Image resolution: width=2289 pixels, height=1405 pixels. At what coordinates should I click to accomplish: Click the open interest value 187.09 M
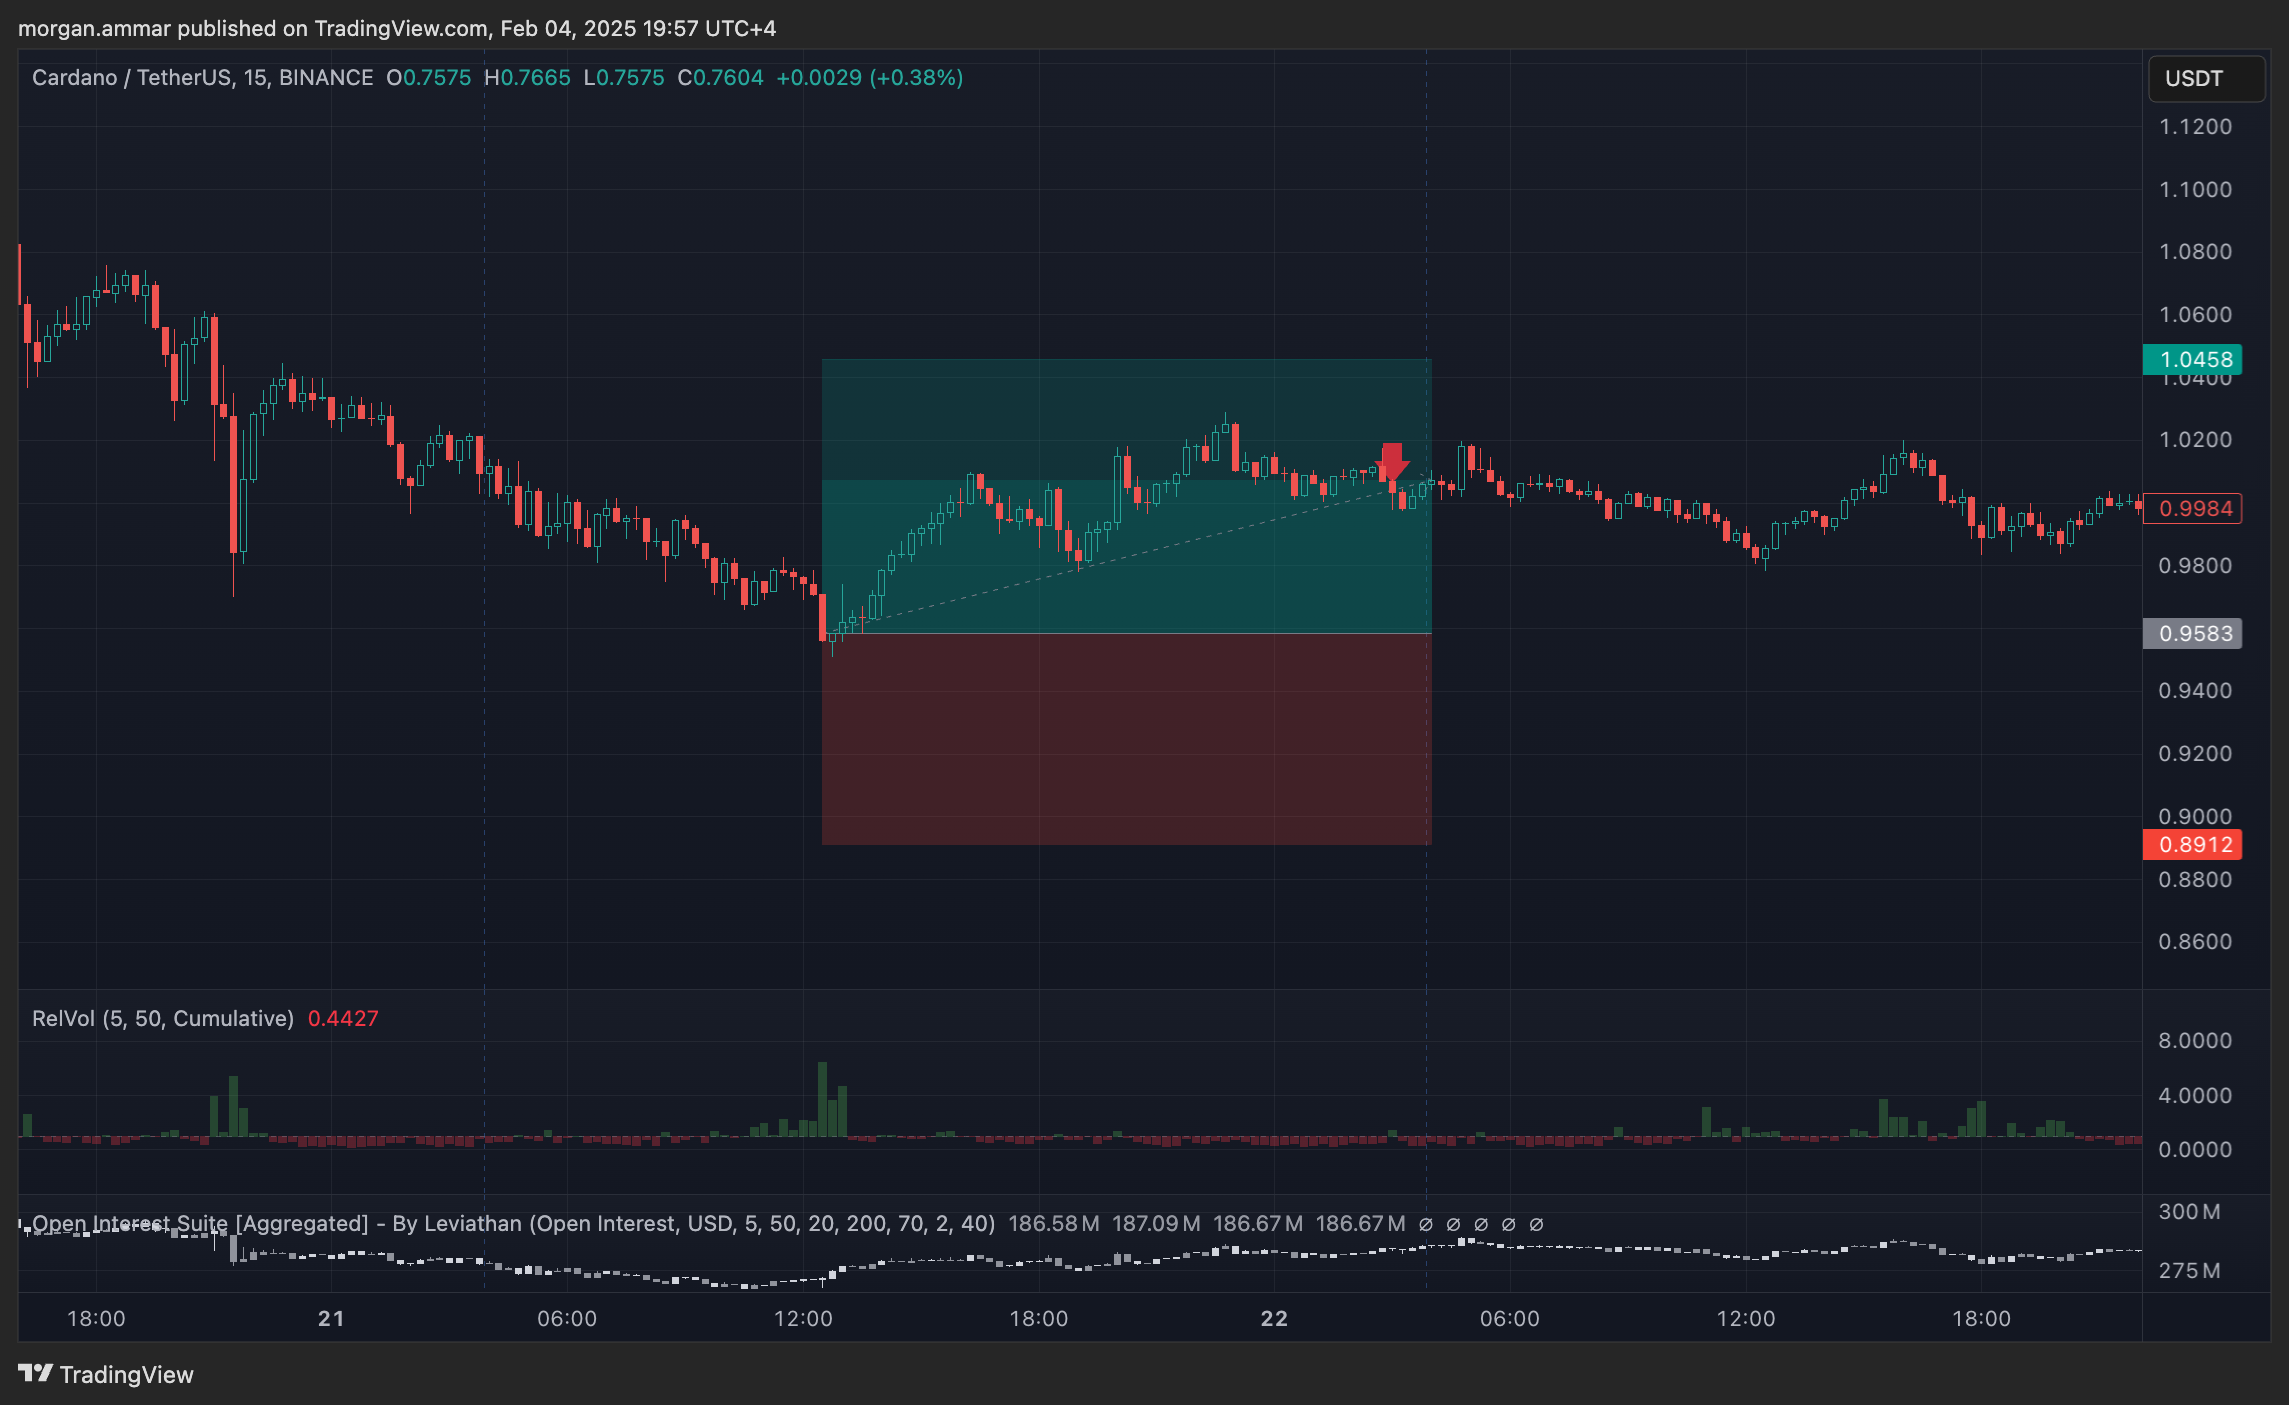1157,1223
